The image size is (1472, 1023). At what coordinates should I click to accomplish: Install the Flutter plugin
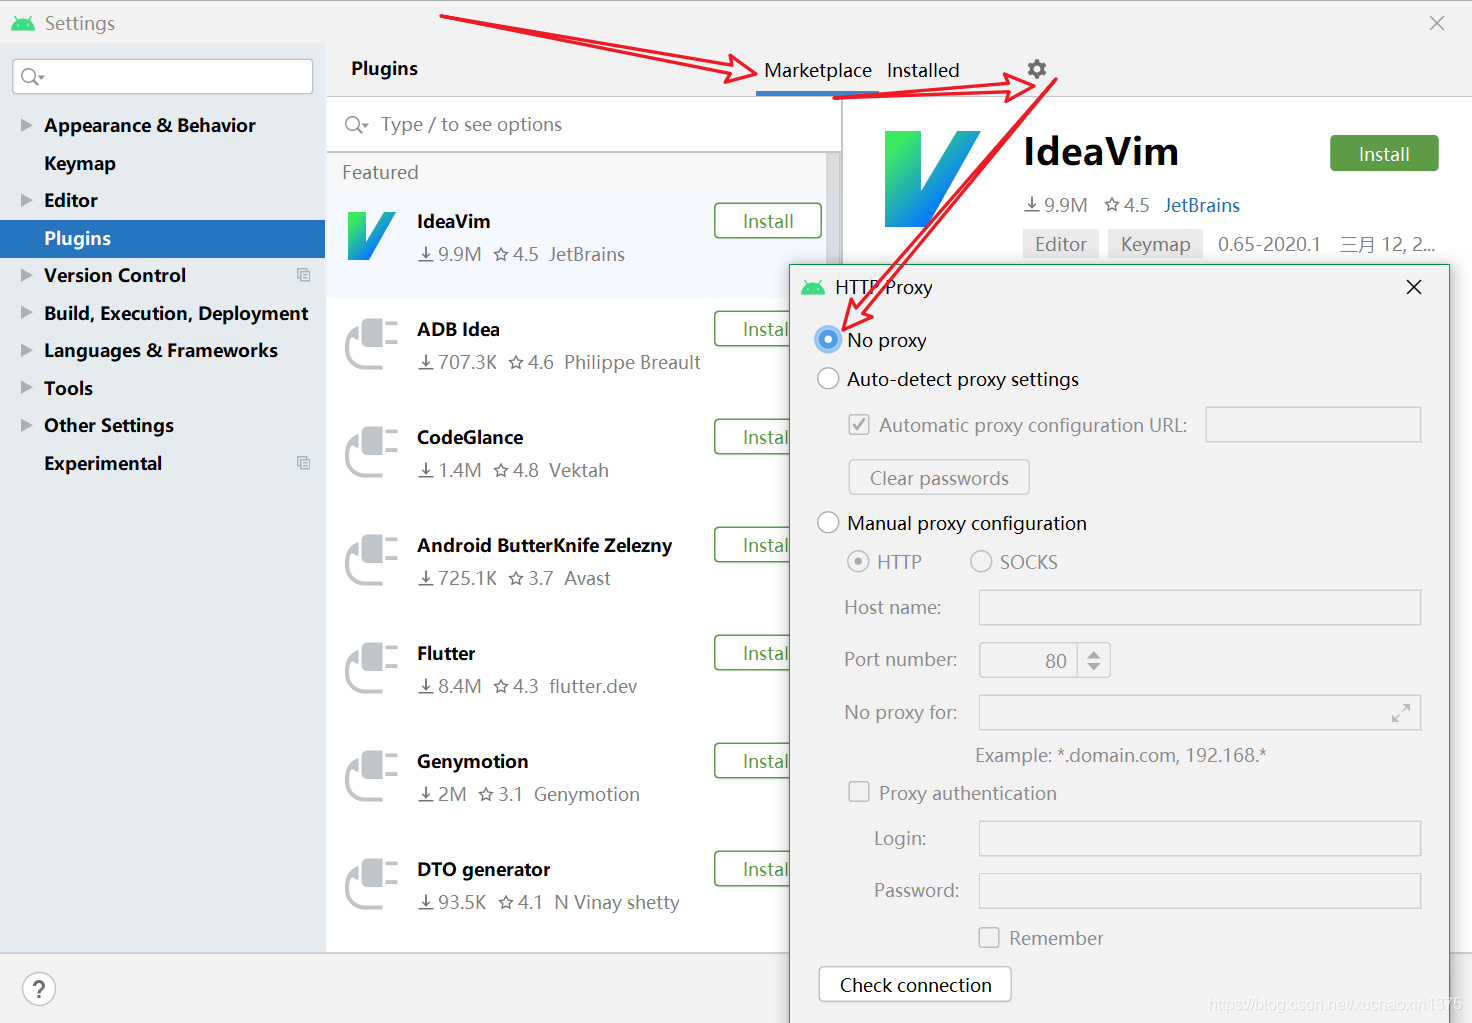752,653
